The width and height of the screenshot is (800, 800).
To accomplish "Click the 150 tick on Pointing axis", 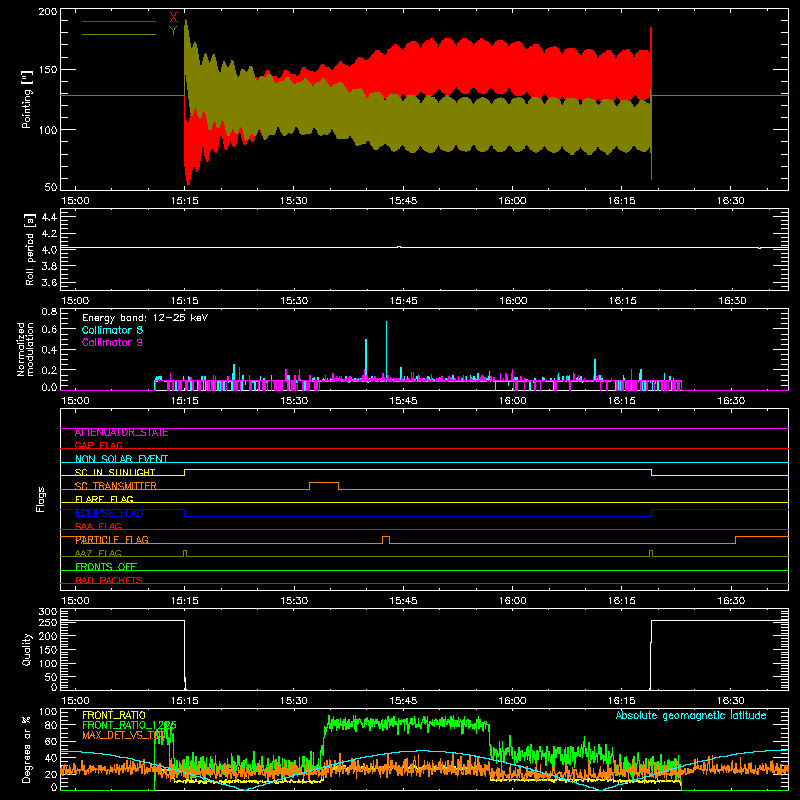I will pyautogui.click(x=48, y=70).
